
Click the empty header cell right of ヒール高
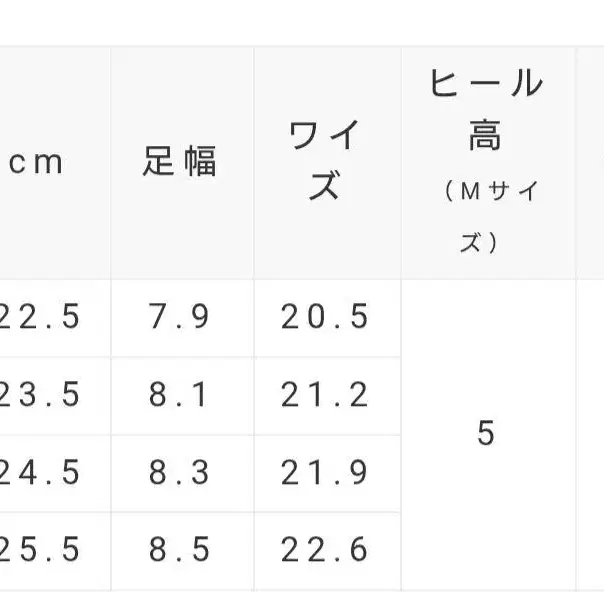pyautogui.click(x=591, y=162)
